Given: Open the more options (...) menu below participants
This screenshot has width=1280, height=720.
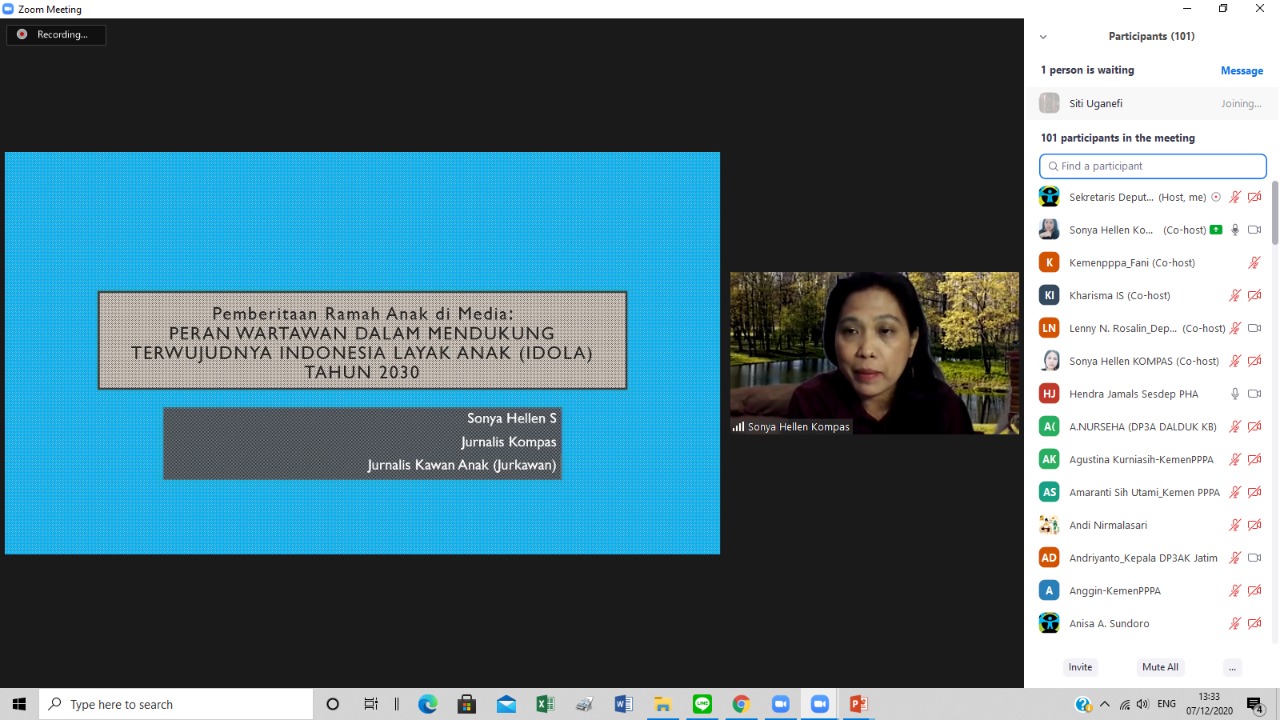Looking at the screenshot, I should click(1232, 667).
